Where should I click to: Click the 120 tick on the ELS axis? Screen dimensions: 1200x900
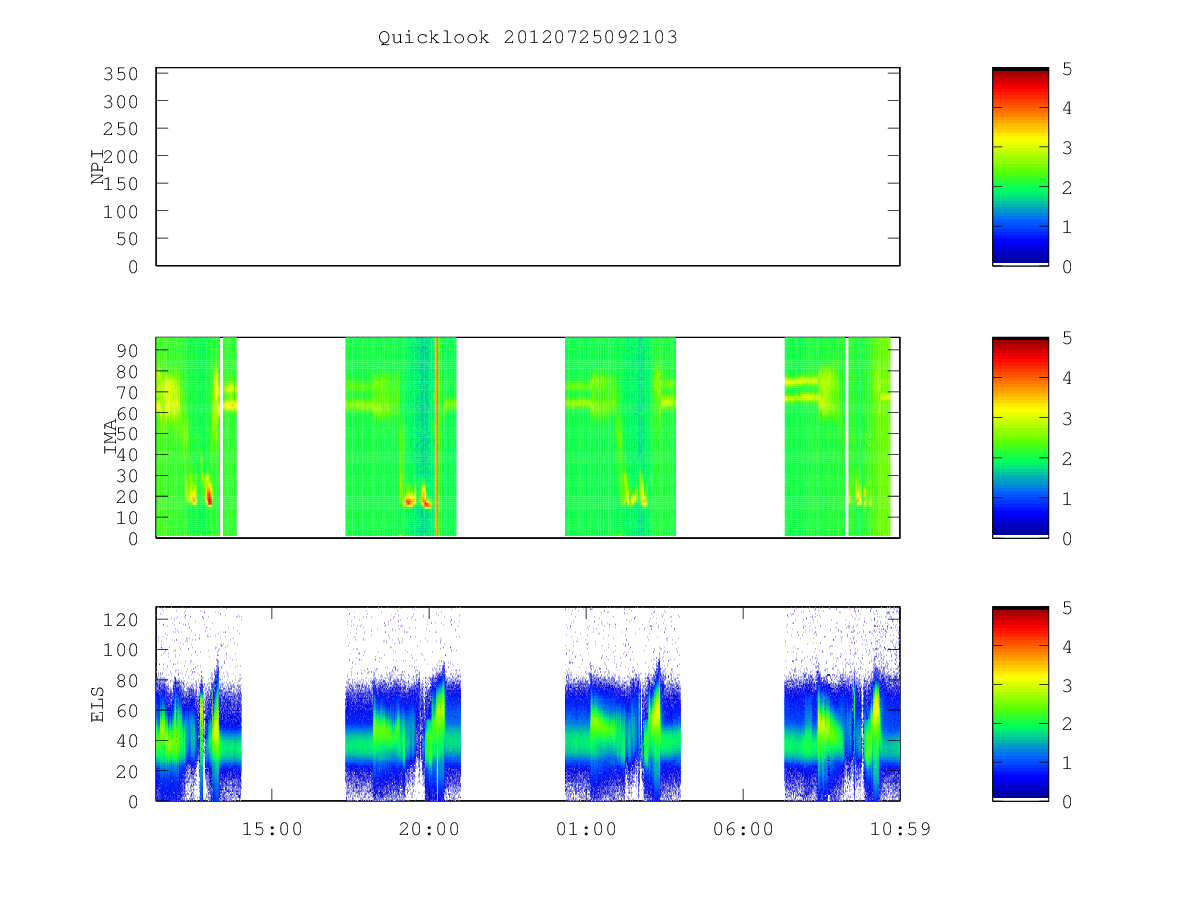coord(122,620)
